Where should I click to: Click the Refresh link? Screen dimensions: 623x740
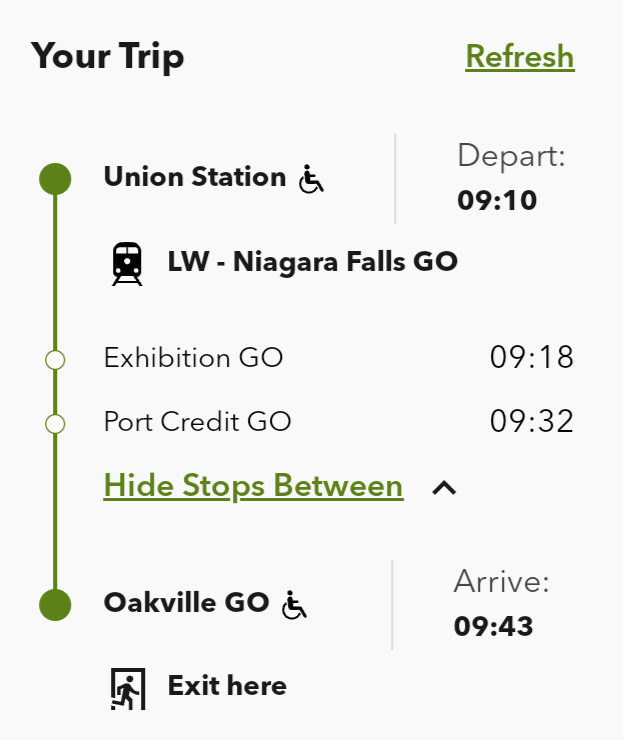click(x=520, y=57)
